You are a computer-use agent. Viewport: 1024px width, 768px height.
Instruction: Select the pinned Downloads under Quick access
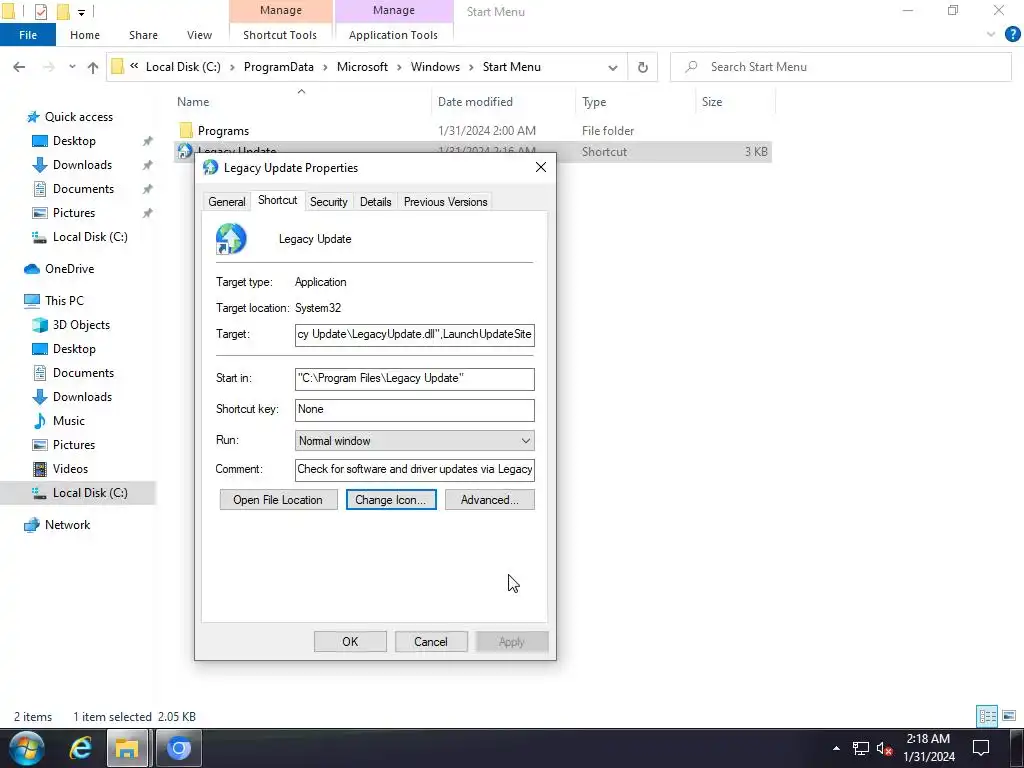[82, 165]
